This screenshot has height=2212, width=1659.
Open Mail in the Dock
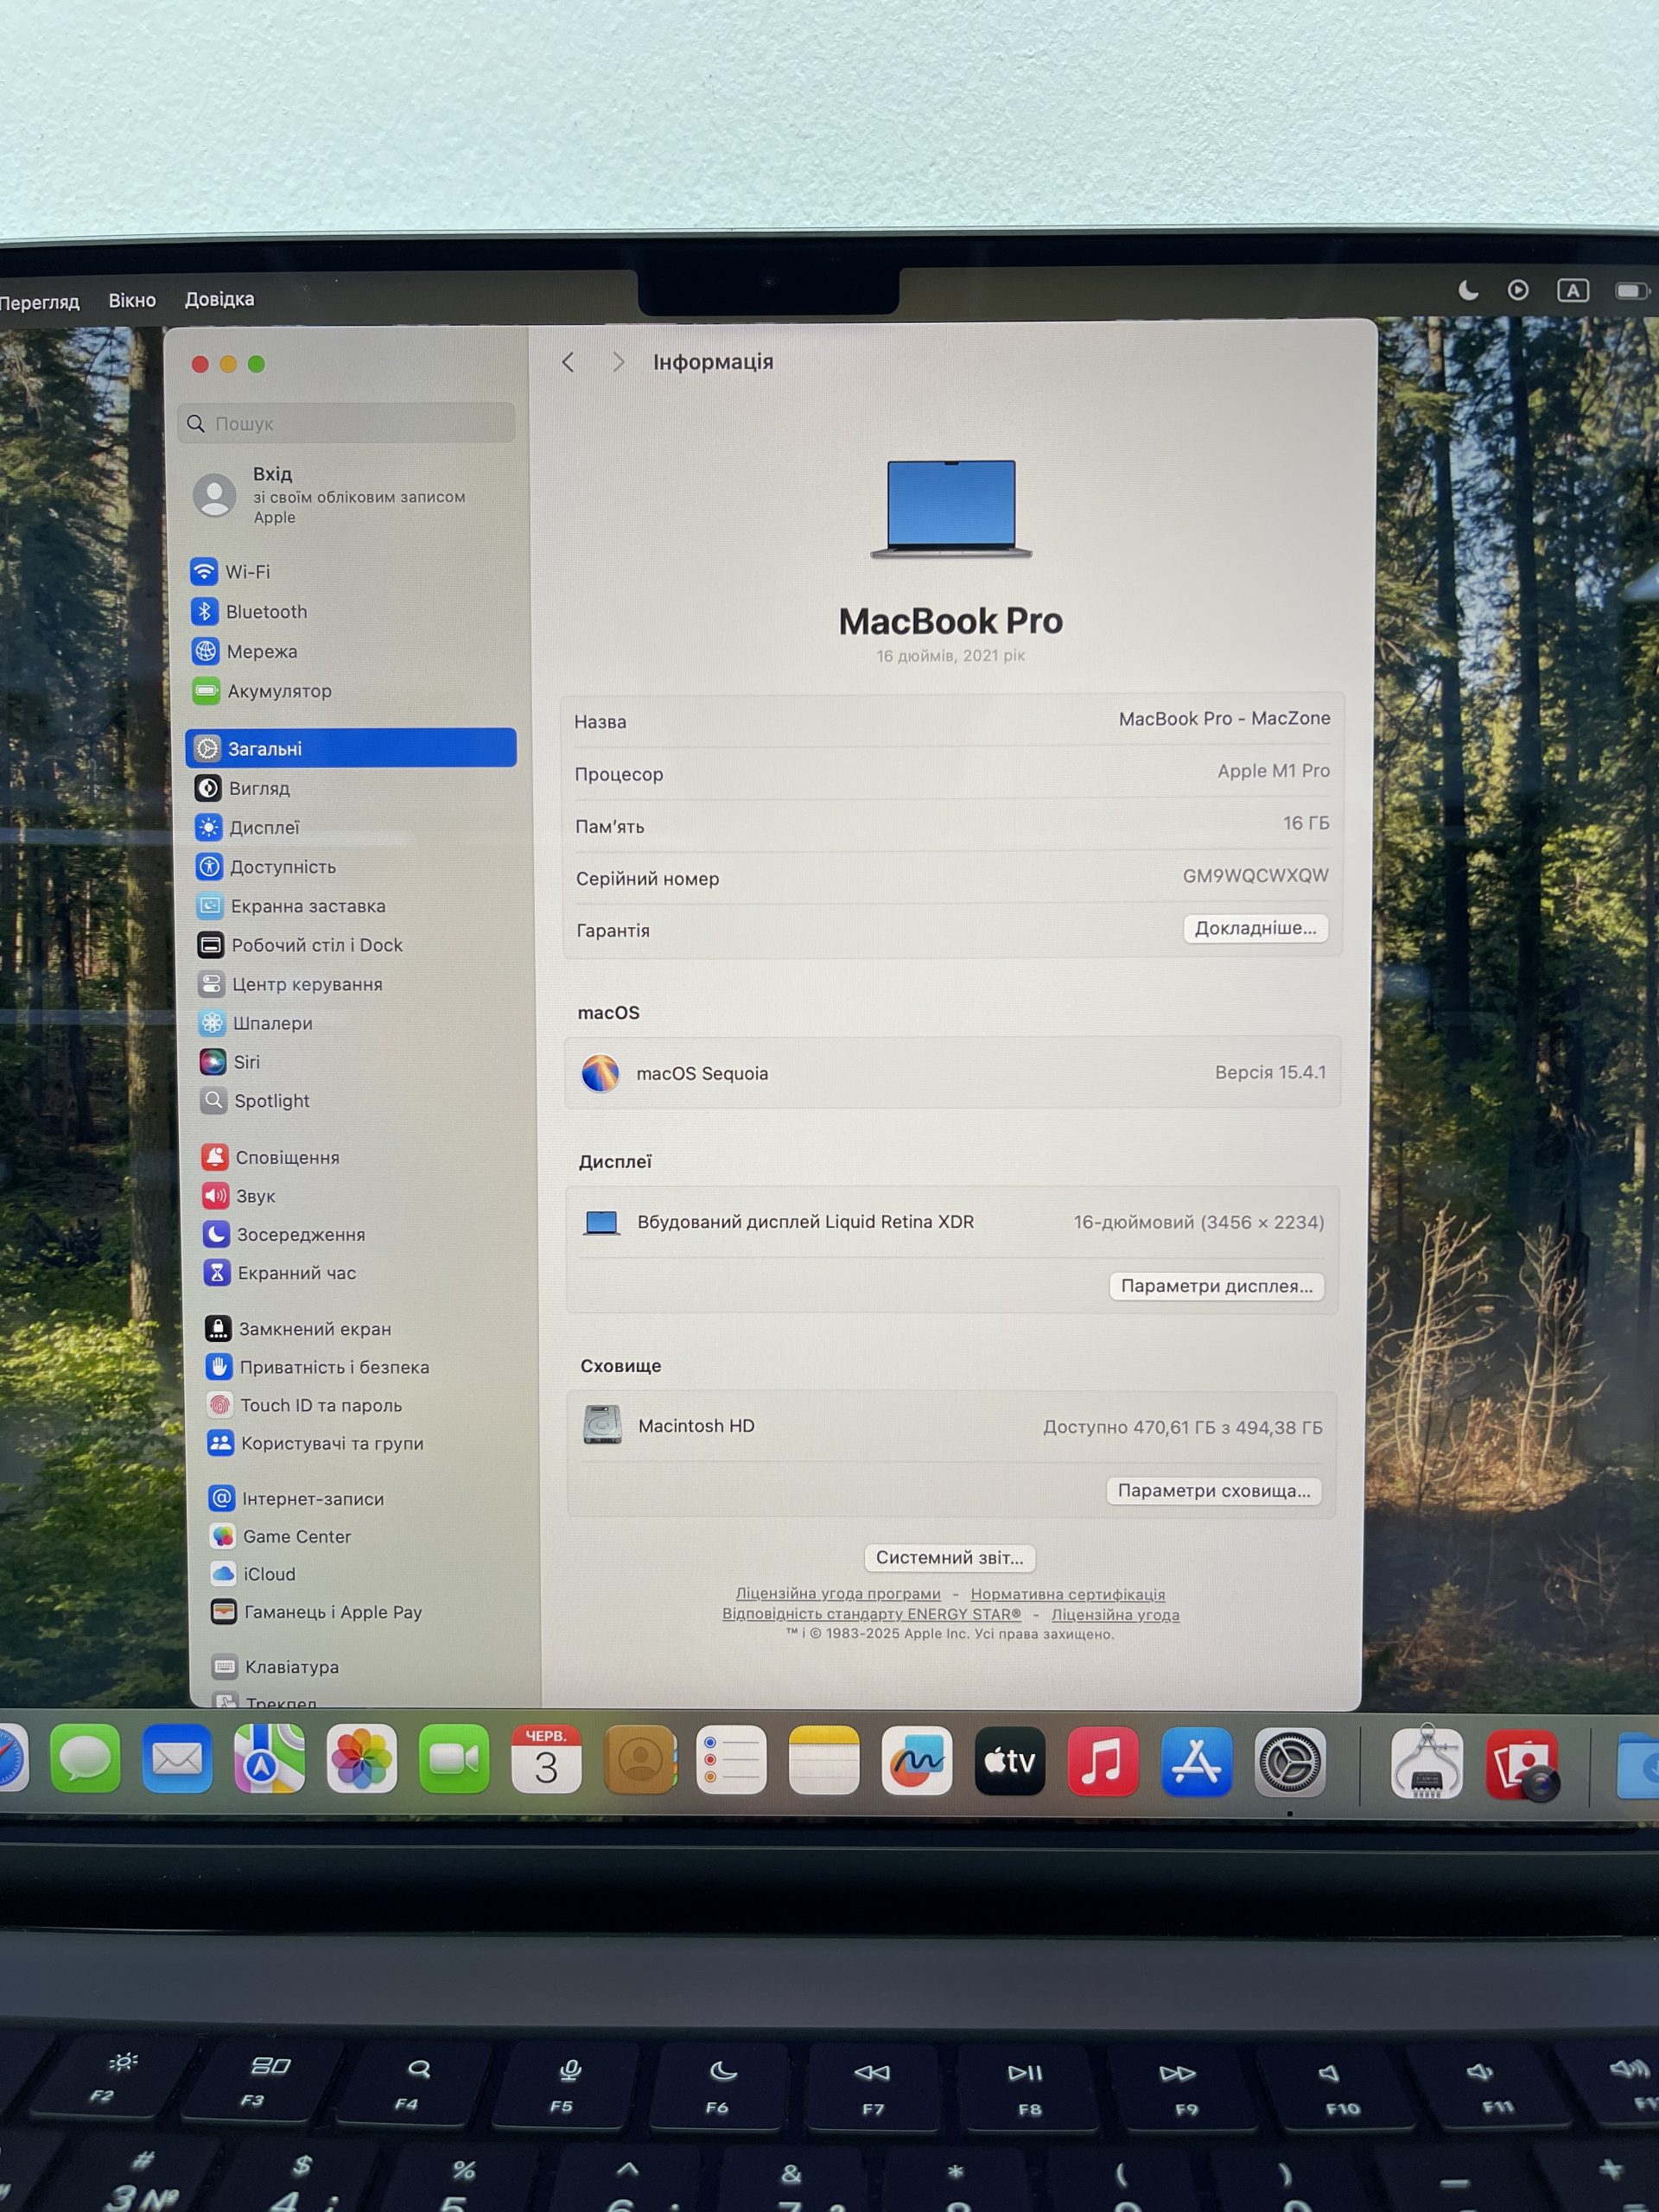tap(177, 1758)
